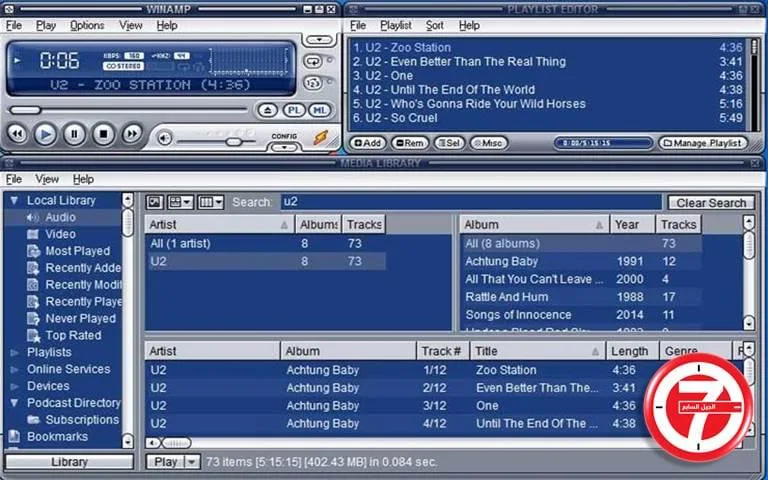Open the View menu in Winamp
The image size is (768, 480).
click(x=131, y=25)
